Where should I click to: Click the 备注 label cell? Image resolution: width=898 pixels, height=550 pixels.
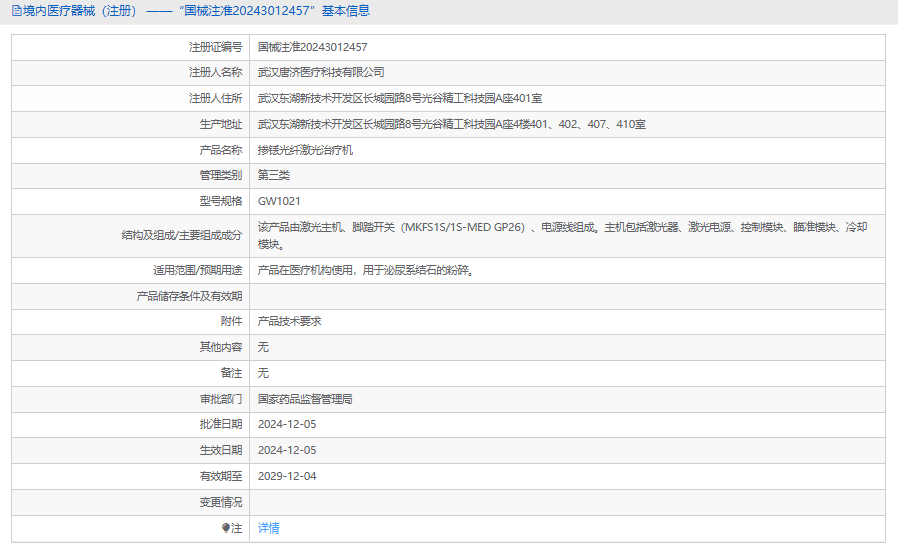coord(131,373)
